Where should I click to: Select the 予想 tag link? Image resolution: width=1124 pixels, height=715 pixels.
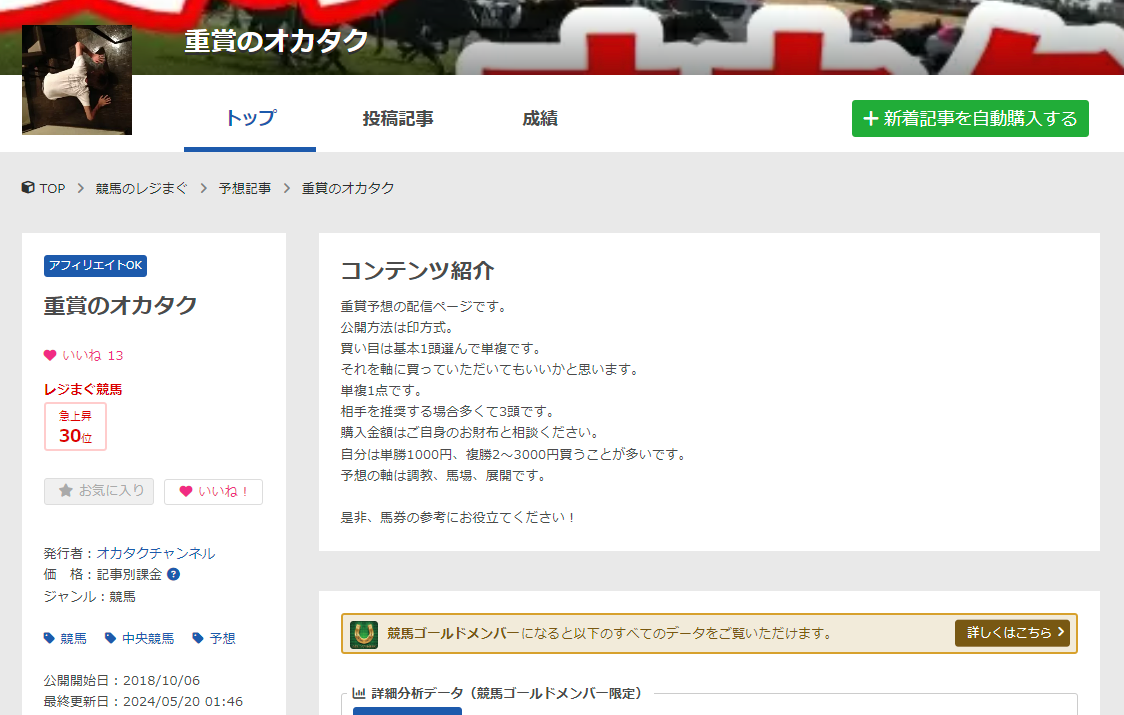pyautogui.click(x=222, y=638)
